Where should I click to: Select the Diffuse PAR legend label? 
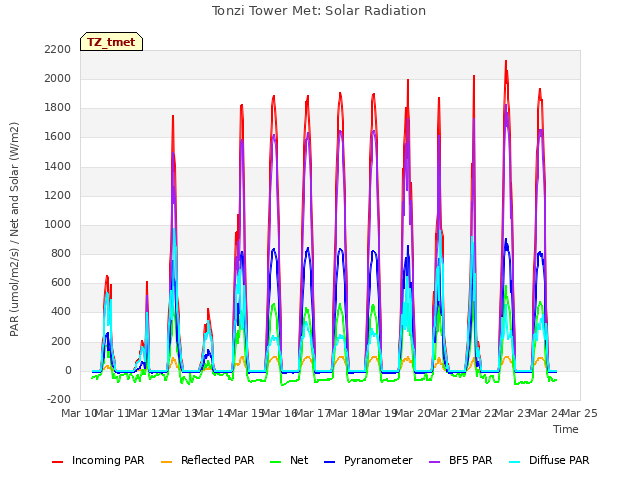tap(559, 460)
